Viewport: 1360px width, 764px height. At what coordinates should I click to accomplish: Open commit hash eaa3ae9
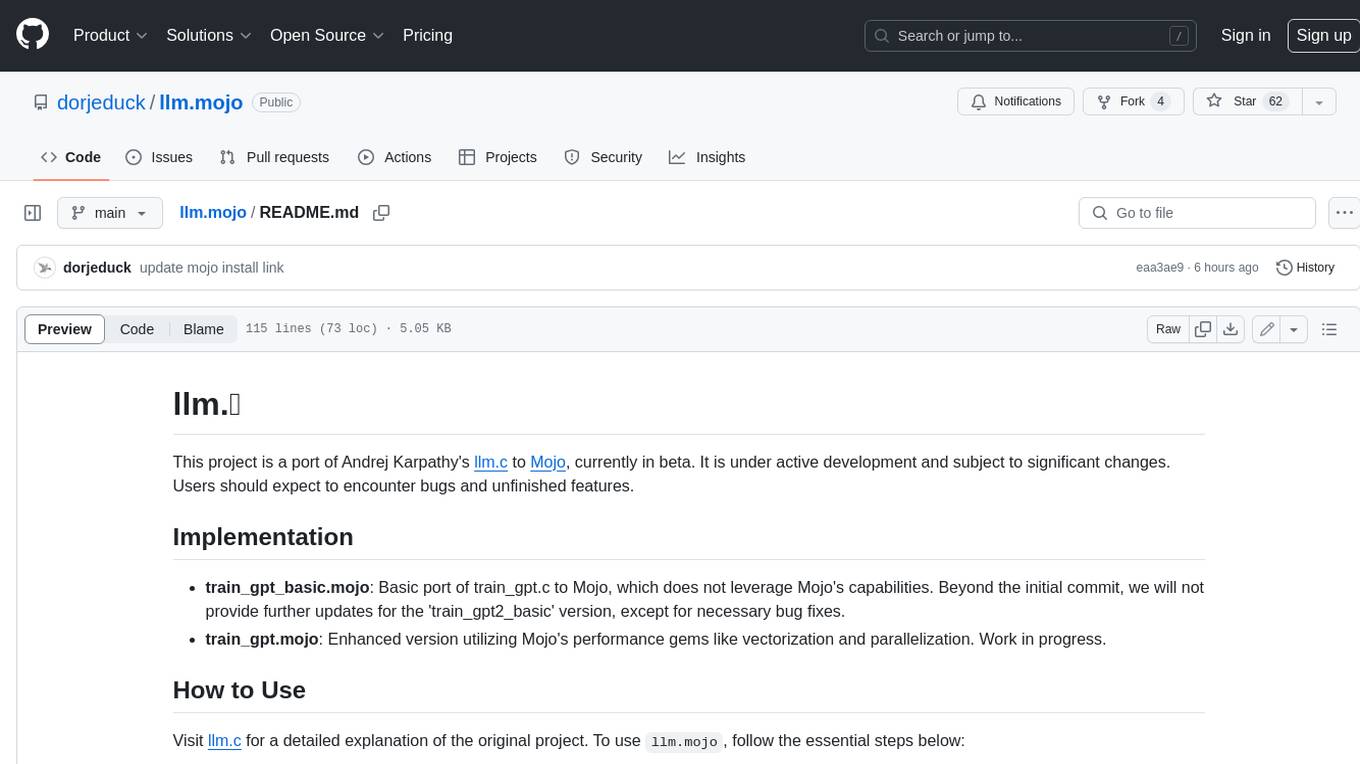point(1160,268)
